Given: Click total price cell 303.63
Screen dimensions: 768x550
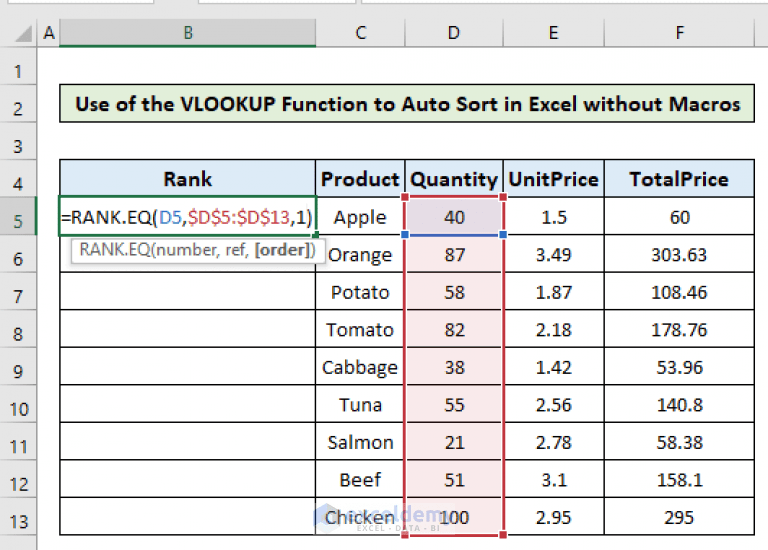Looking at the screenshot, I should 679,254.
